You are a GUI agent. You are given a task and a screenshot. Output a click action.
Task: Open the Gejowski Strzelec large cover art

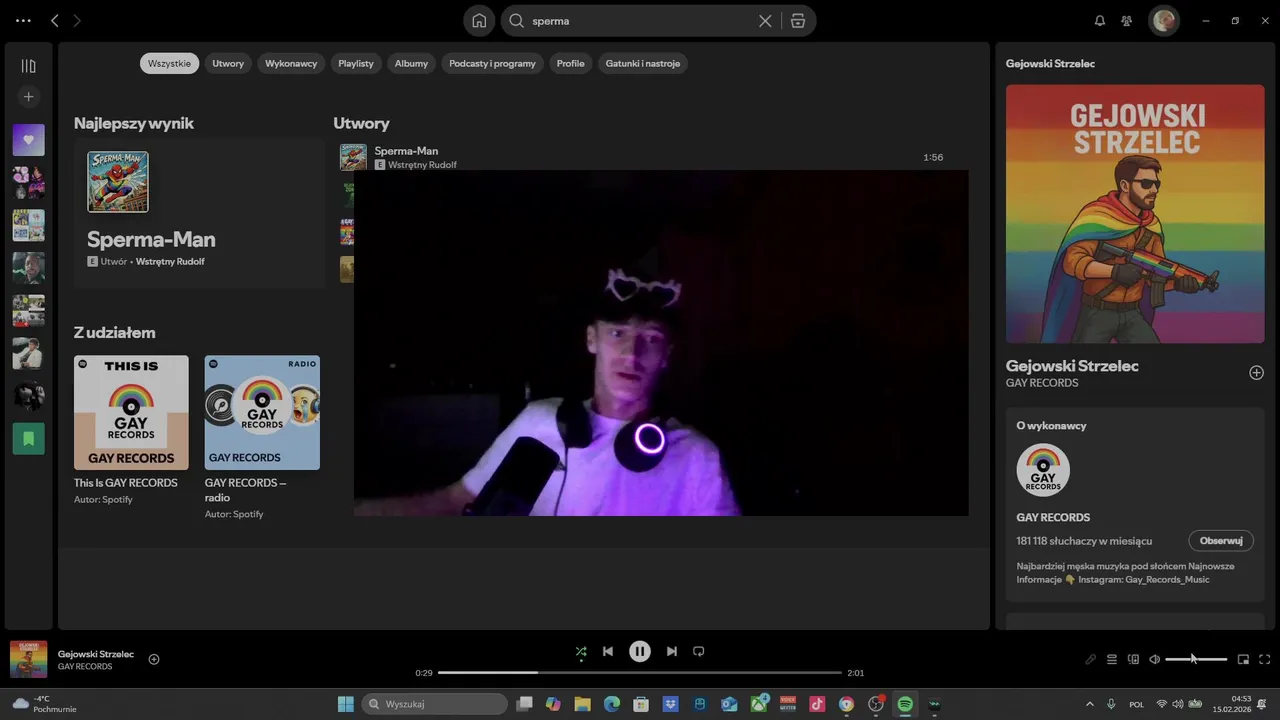pos(1135,214)
